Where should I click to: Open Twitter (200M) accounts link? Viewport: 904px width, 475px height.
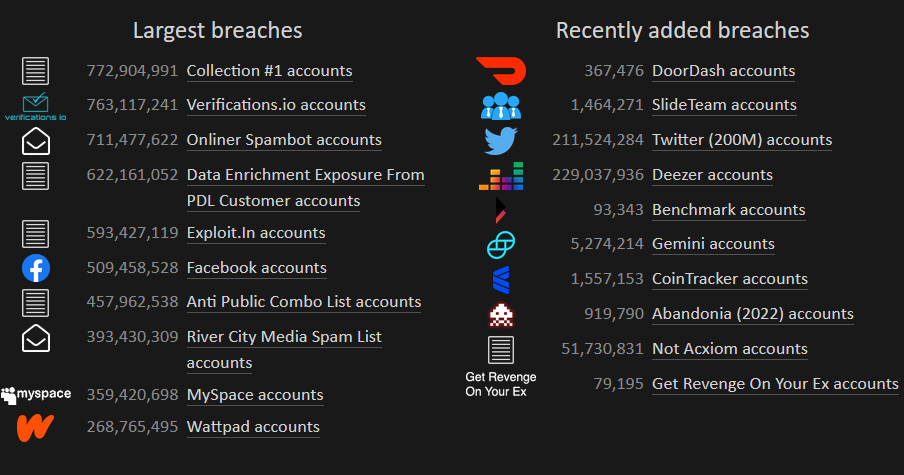742,140
